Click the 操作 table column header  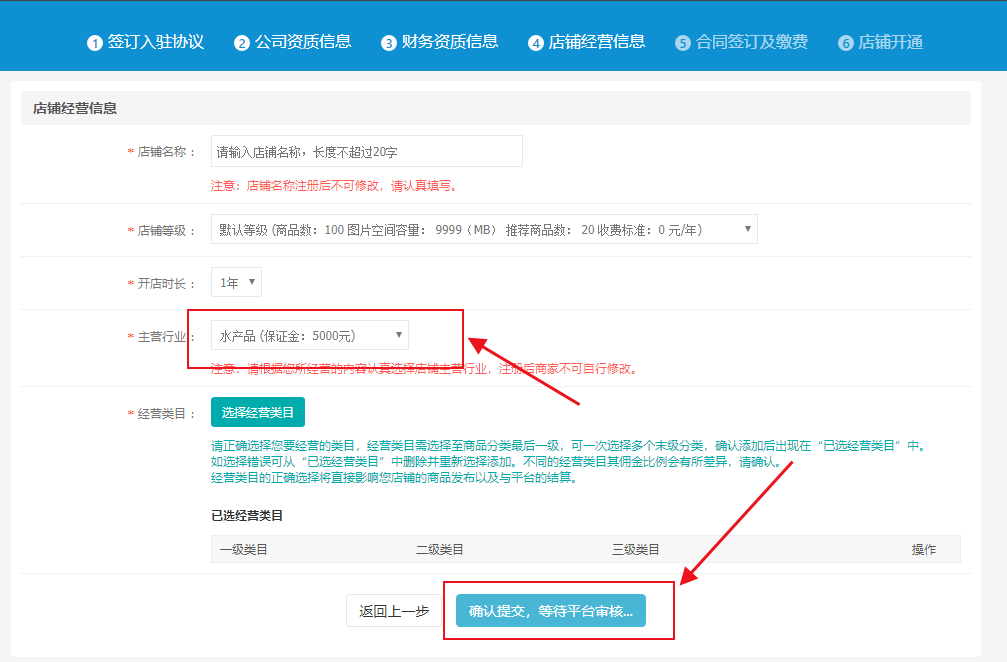(x=923, y=549)
